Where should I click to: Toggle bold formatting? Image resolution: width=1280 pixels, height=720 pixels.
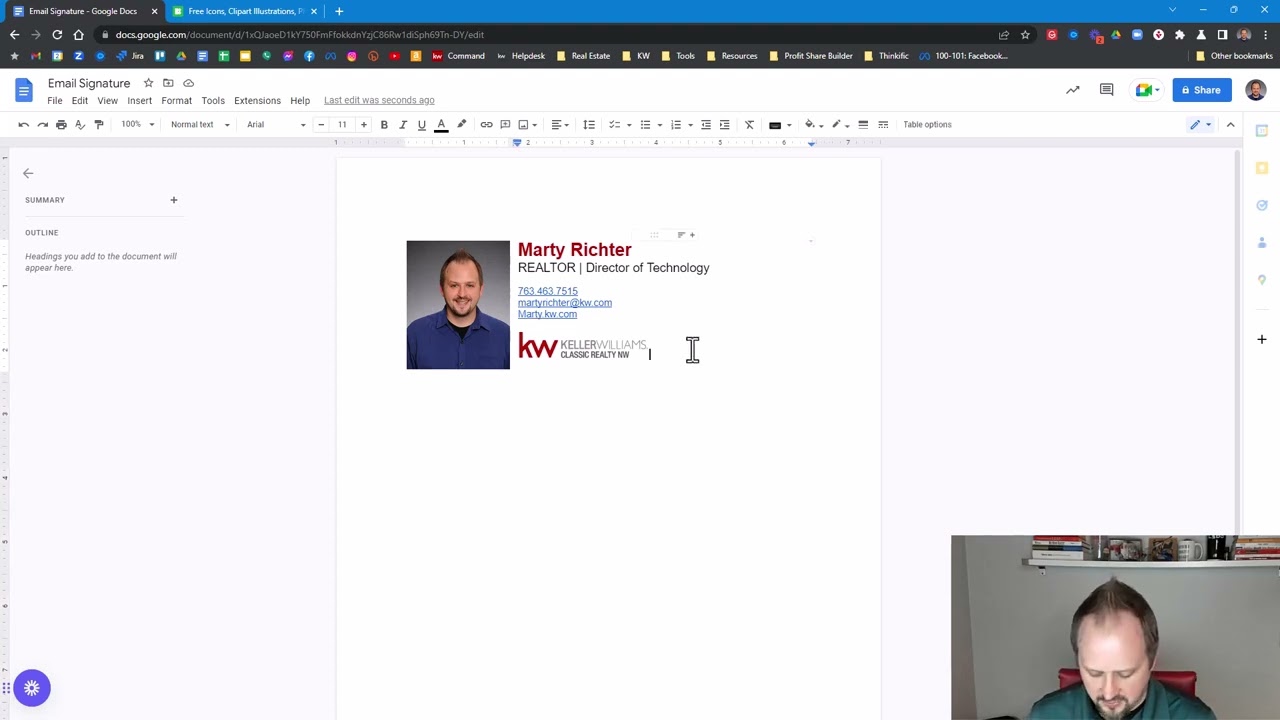tap(384, 124)
